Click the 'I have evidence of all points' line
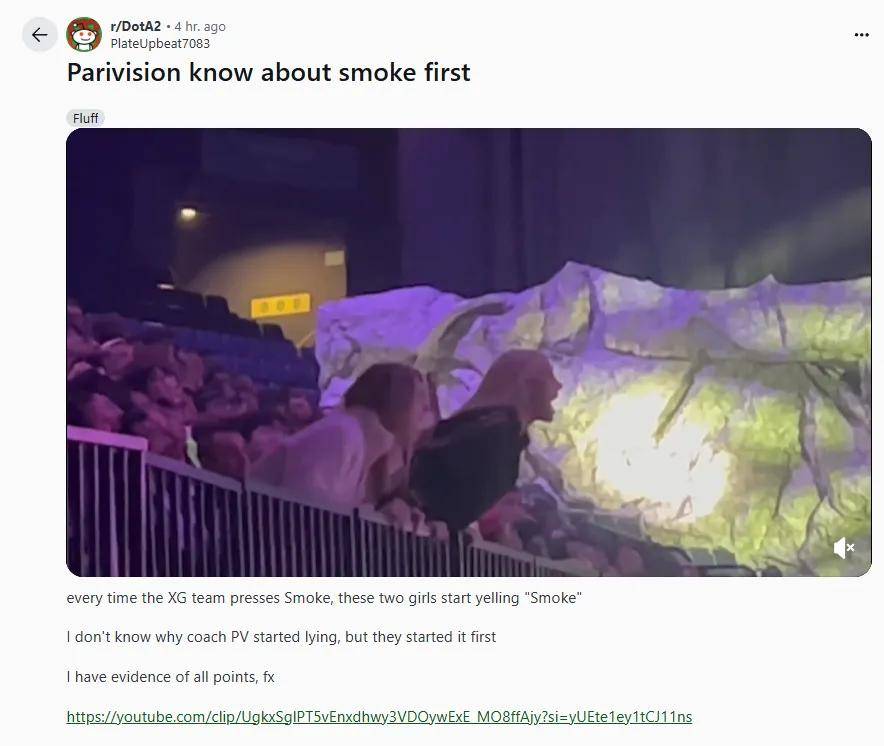 pyautogui.click(x=170, y=677)
